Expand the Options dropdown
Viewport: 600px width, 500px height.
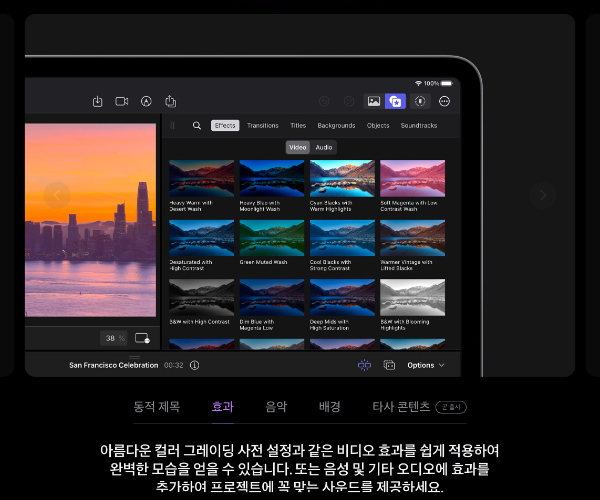pyautogui.click(x=426, y=365)
